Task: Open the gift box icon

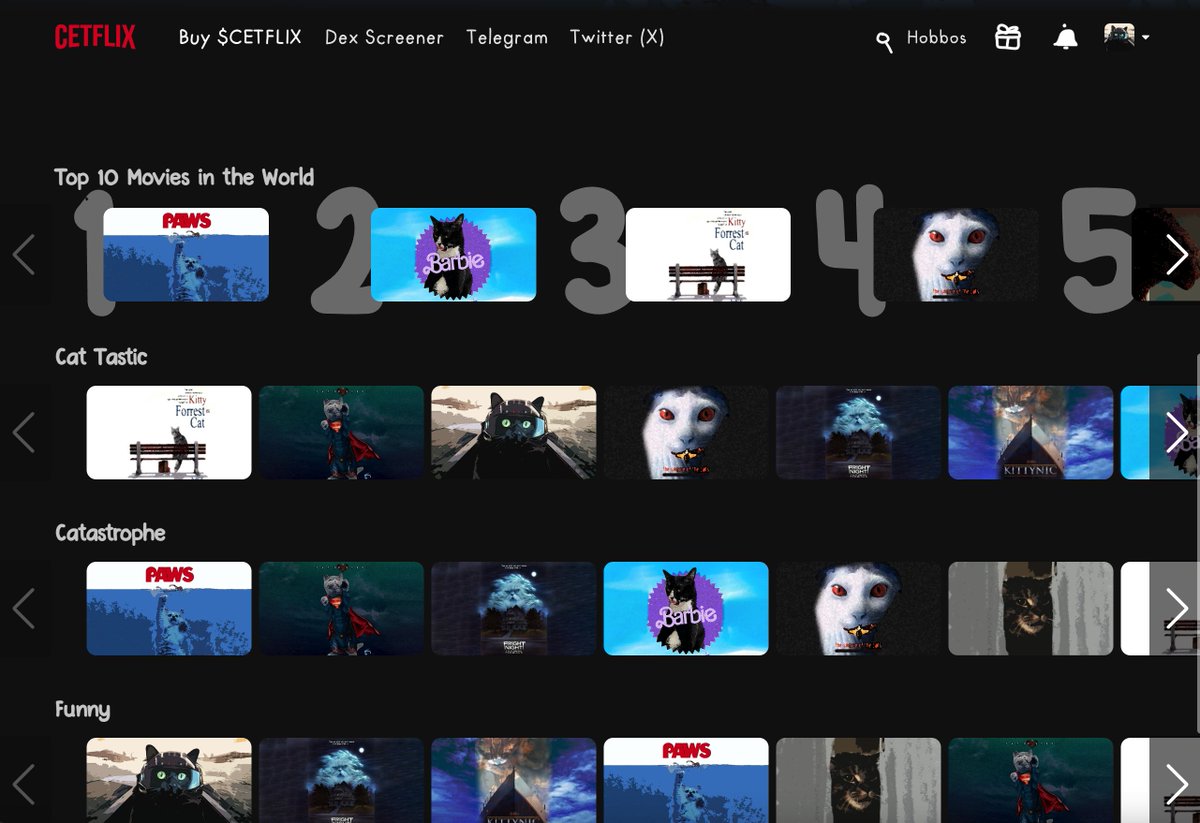Action: pyautogui.click(x=1008, y=37)
